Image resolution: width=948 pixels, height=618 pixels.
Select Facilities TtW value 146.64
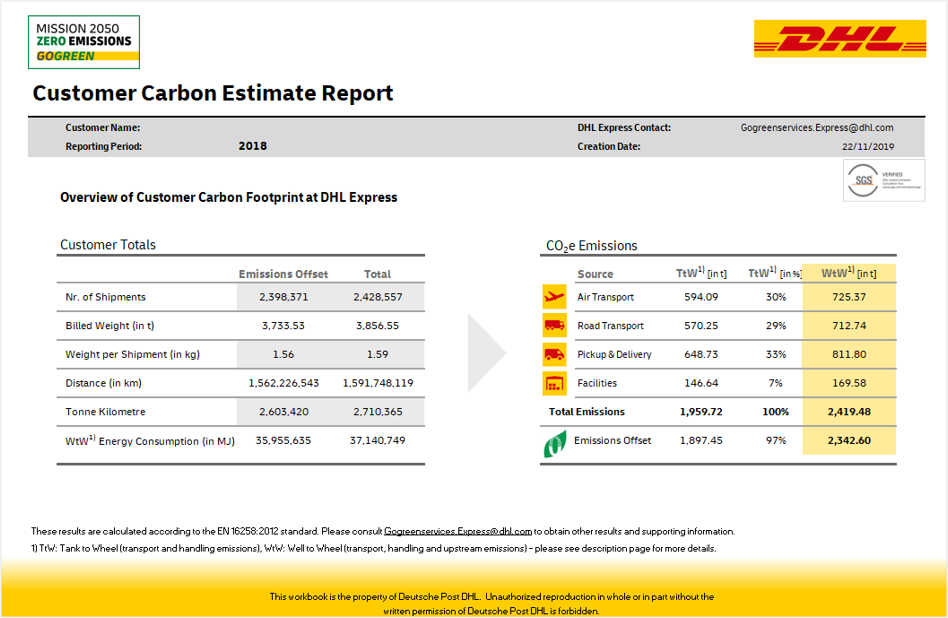701,383
